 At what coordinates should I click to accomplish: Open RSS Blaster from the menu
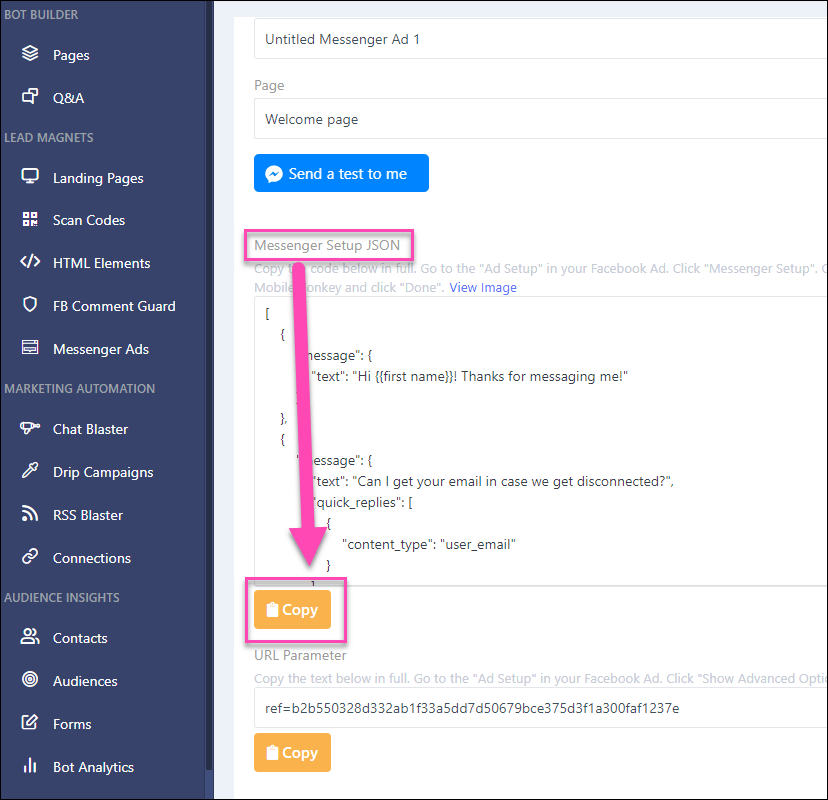point(88,515)
